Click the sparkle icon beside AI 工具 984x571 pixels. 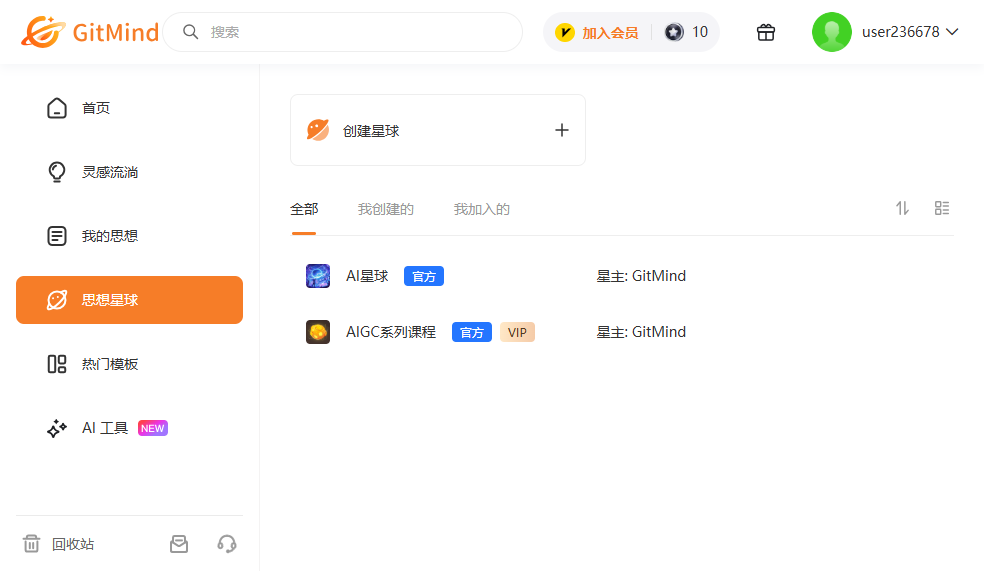click(x=56, y=428)
